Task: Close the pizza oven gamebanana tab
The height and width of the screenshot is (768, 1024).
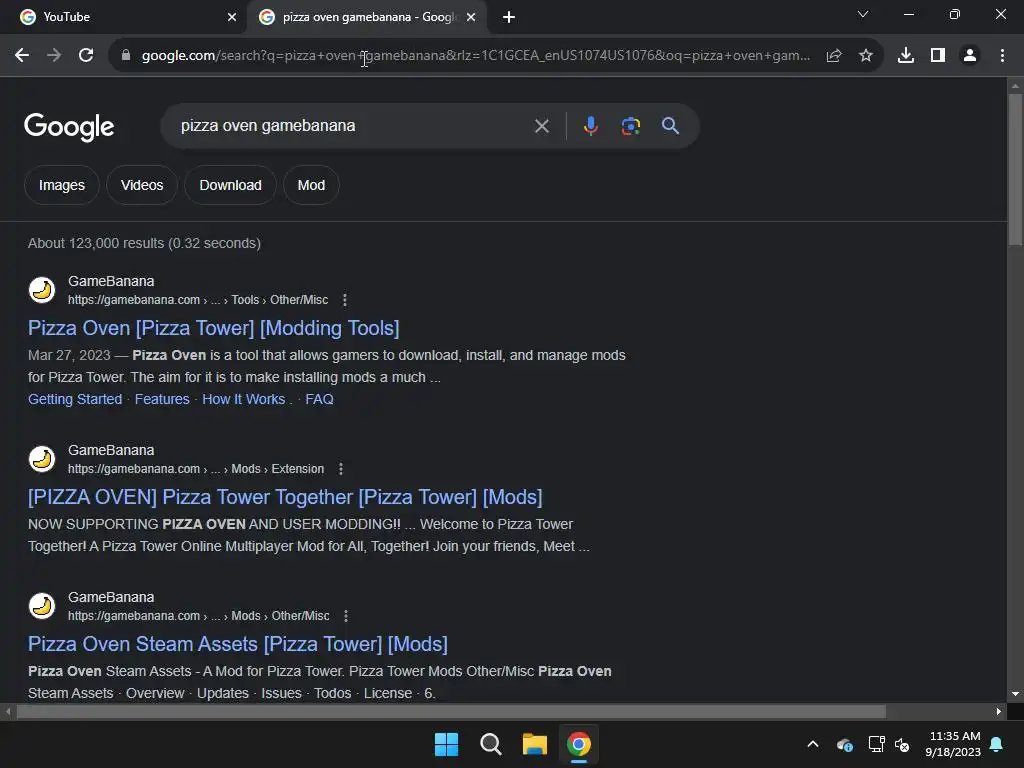Action: point(471,17)
